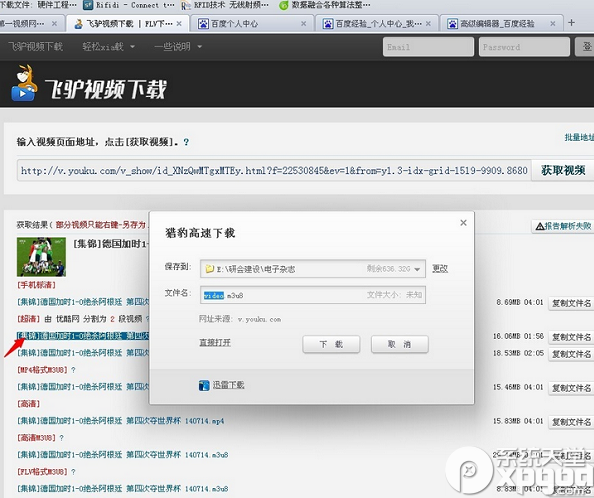Close the 百度个人中心 tab
The image size is (594, 498).
point(303,23)
